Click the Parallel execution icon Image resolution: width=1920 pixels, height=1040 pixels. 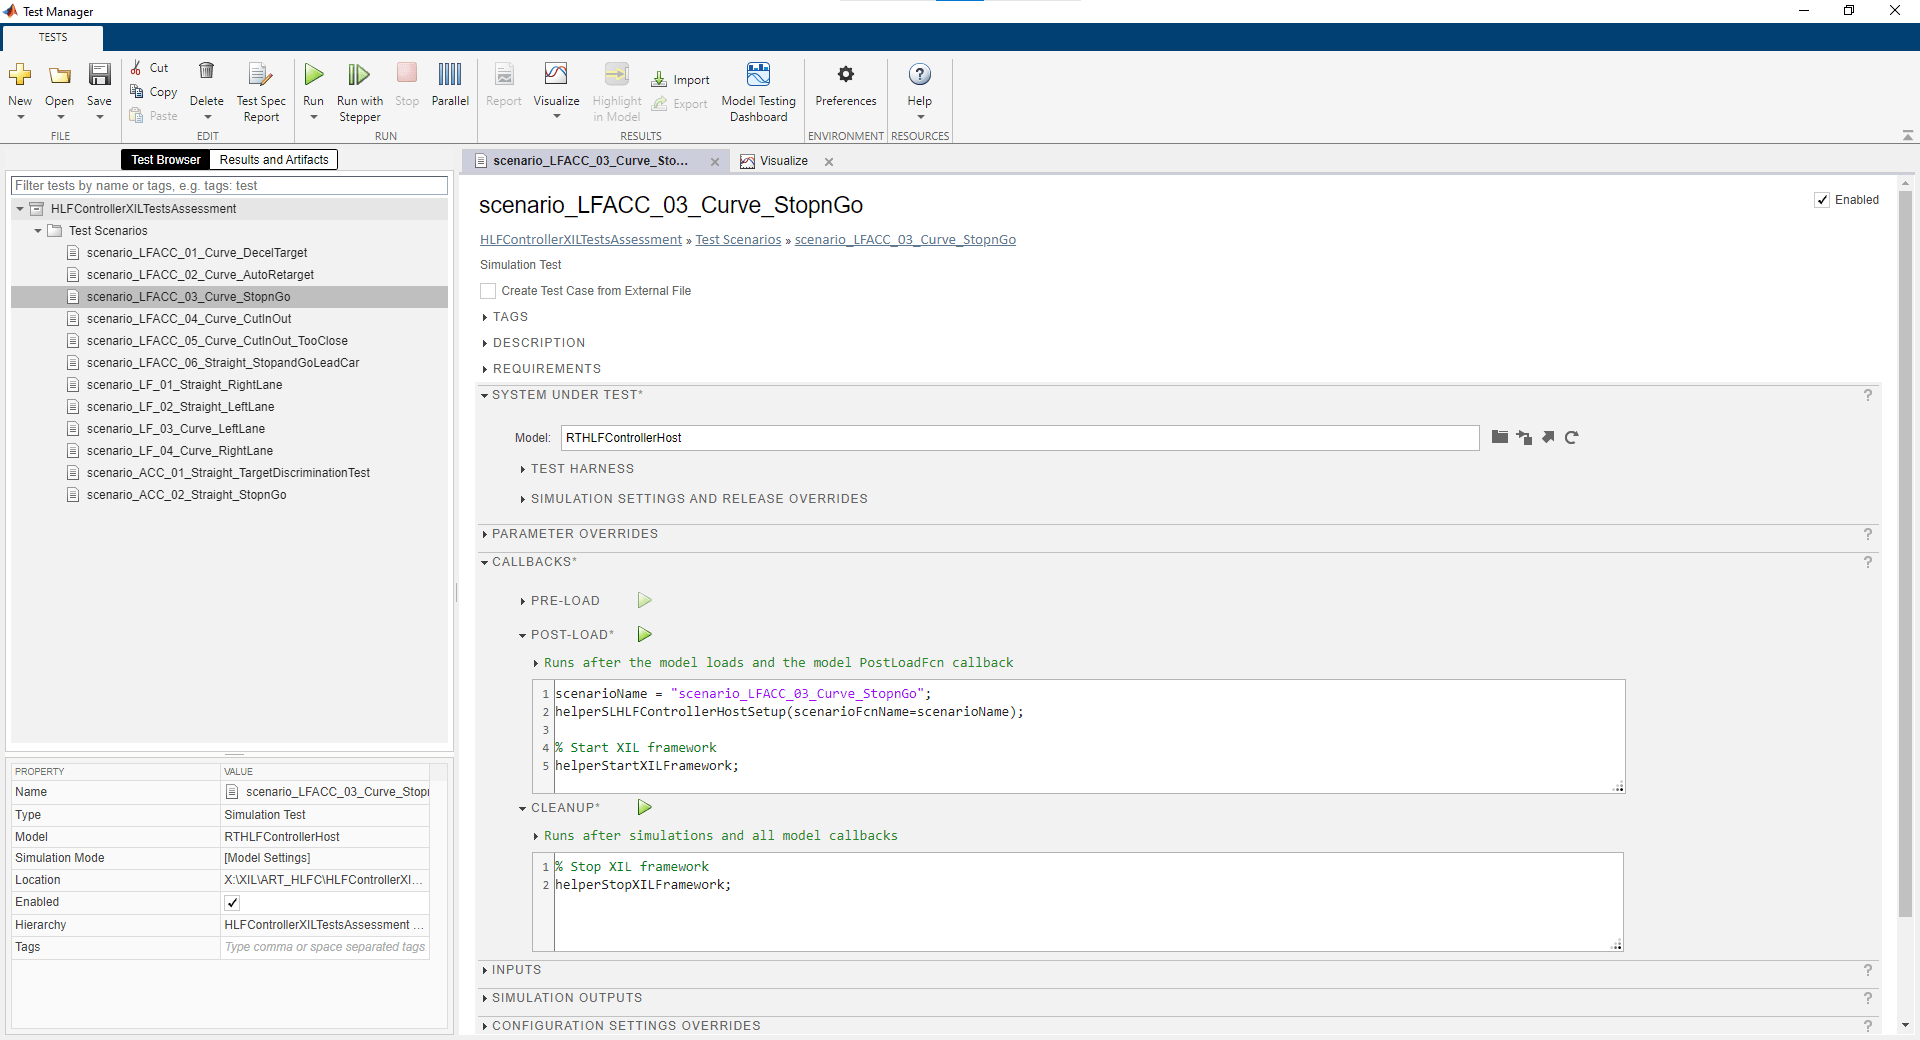(450, 75)
